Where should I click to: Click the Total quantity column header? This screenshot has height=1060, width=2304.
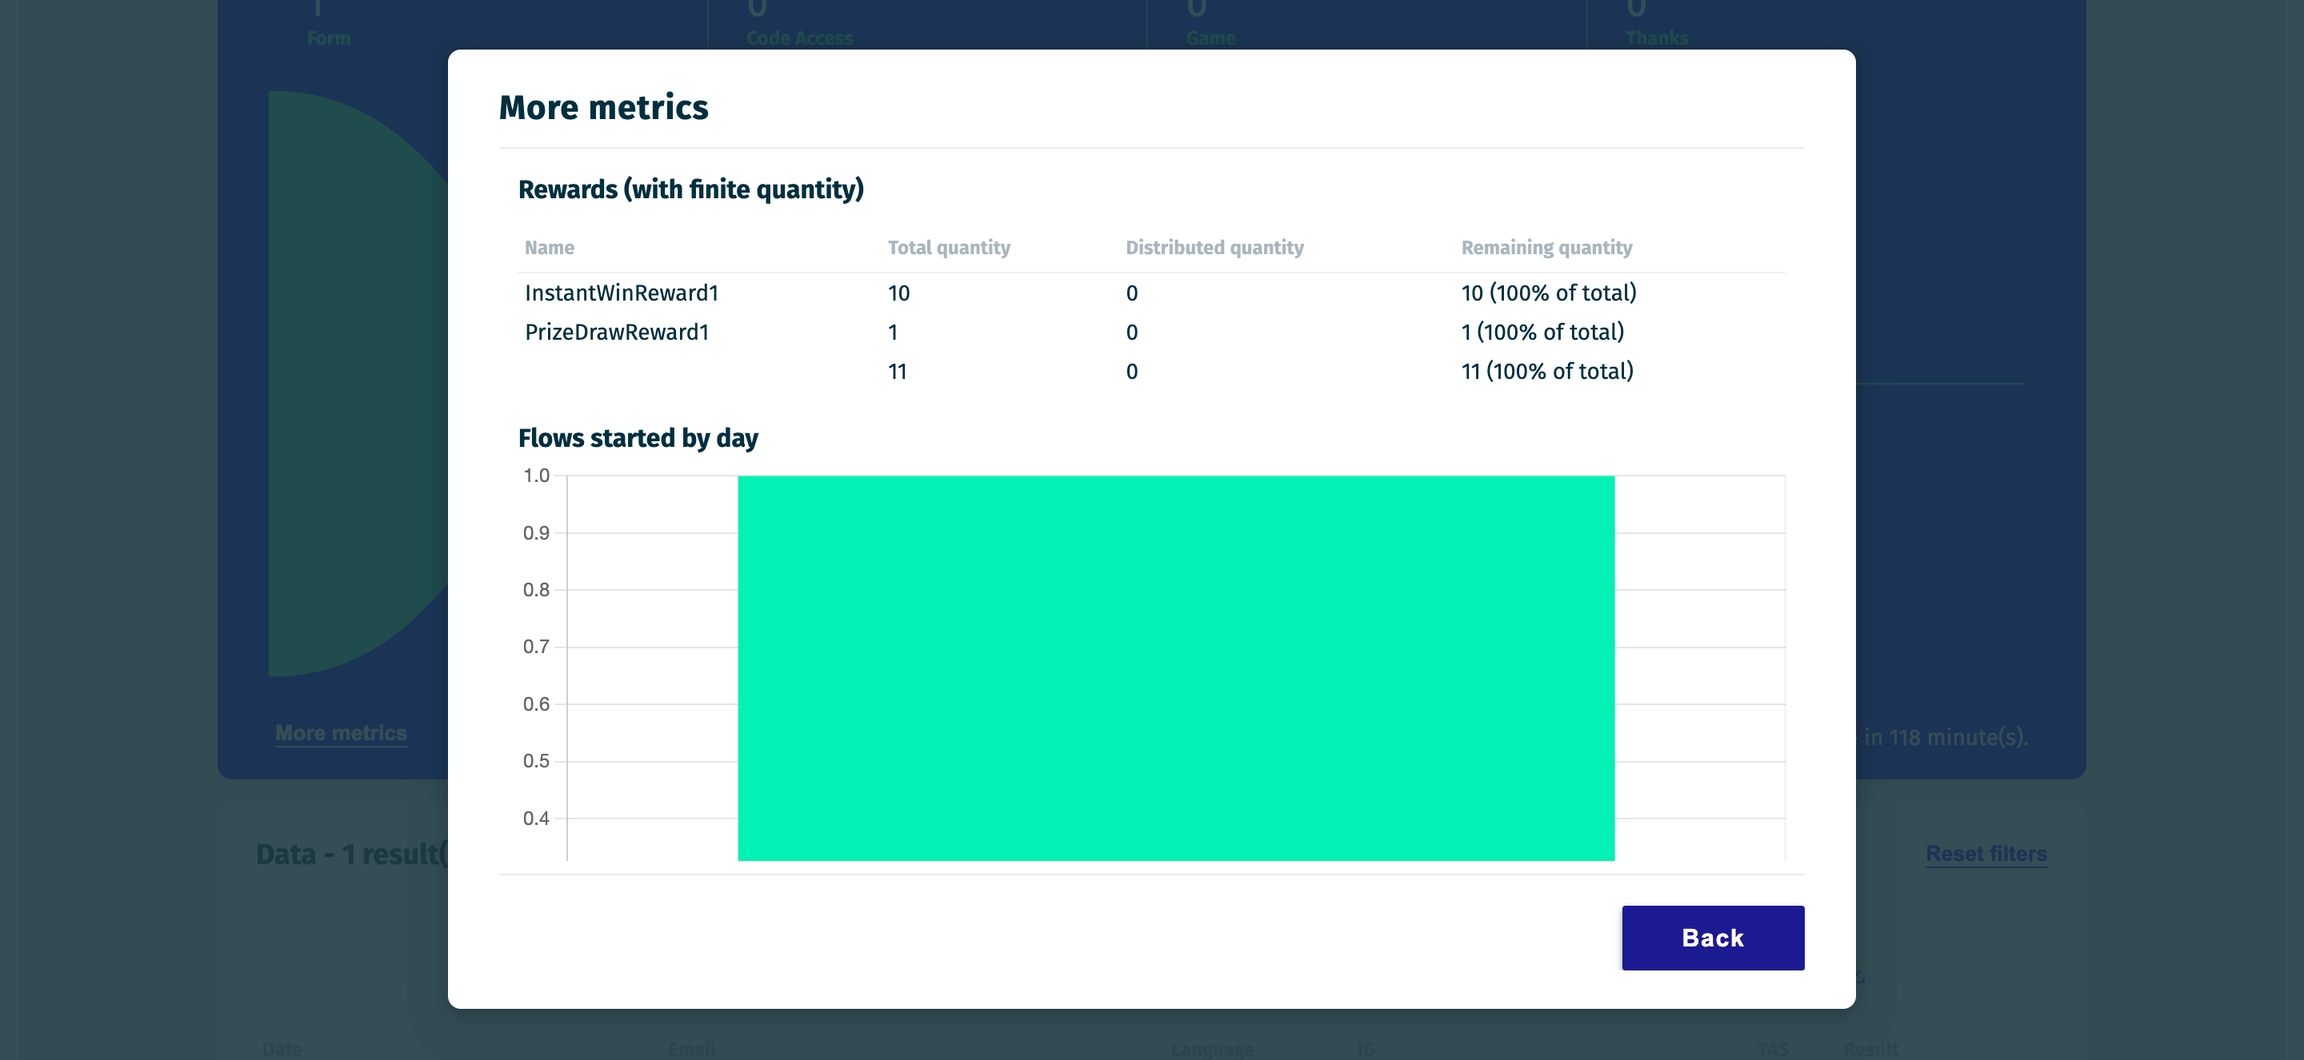(x=948, y=247)
